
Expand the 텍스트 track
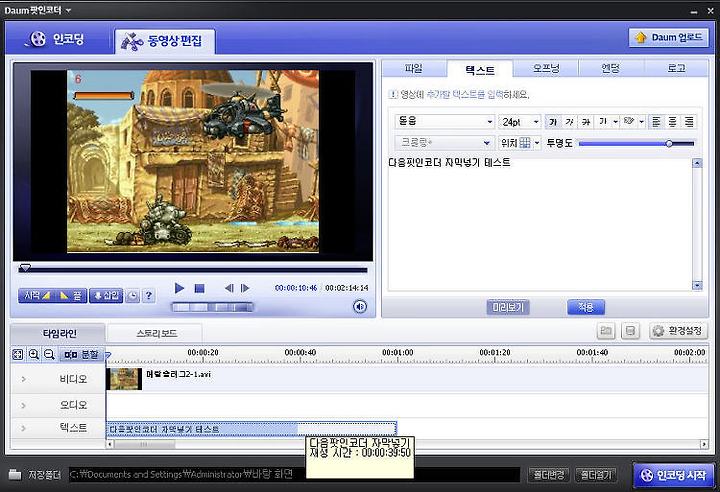tap(23, 429)
